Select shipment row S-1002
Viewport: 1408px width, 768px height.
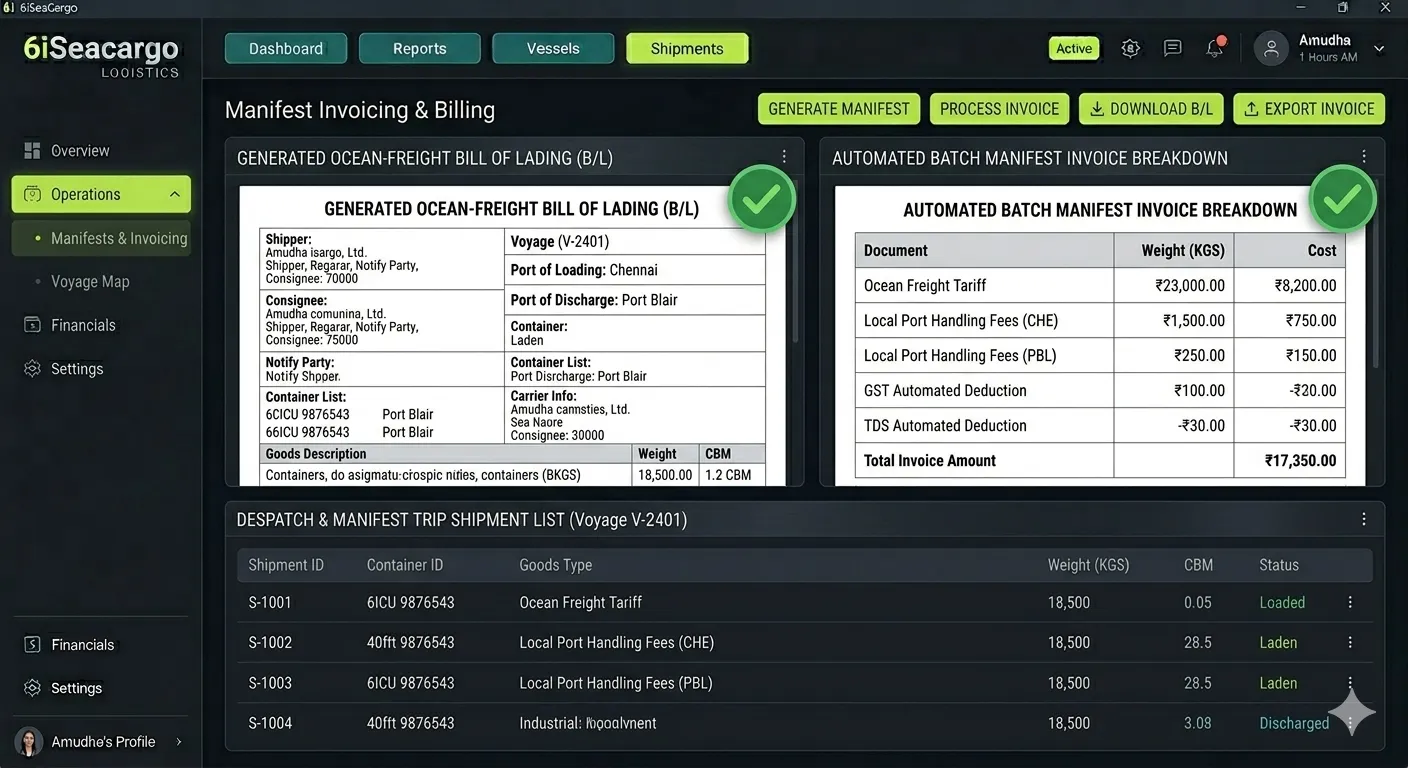pos(804,642)
